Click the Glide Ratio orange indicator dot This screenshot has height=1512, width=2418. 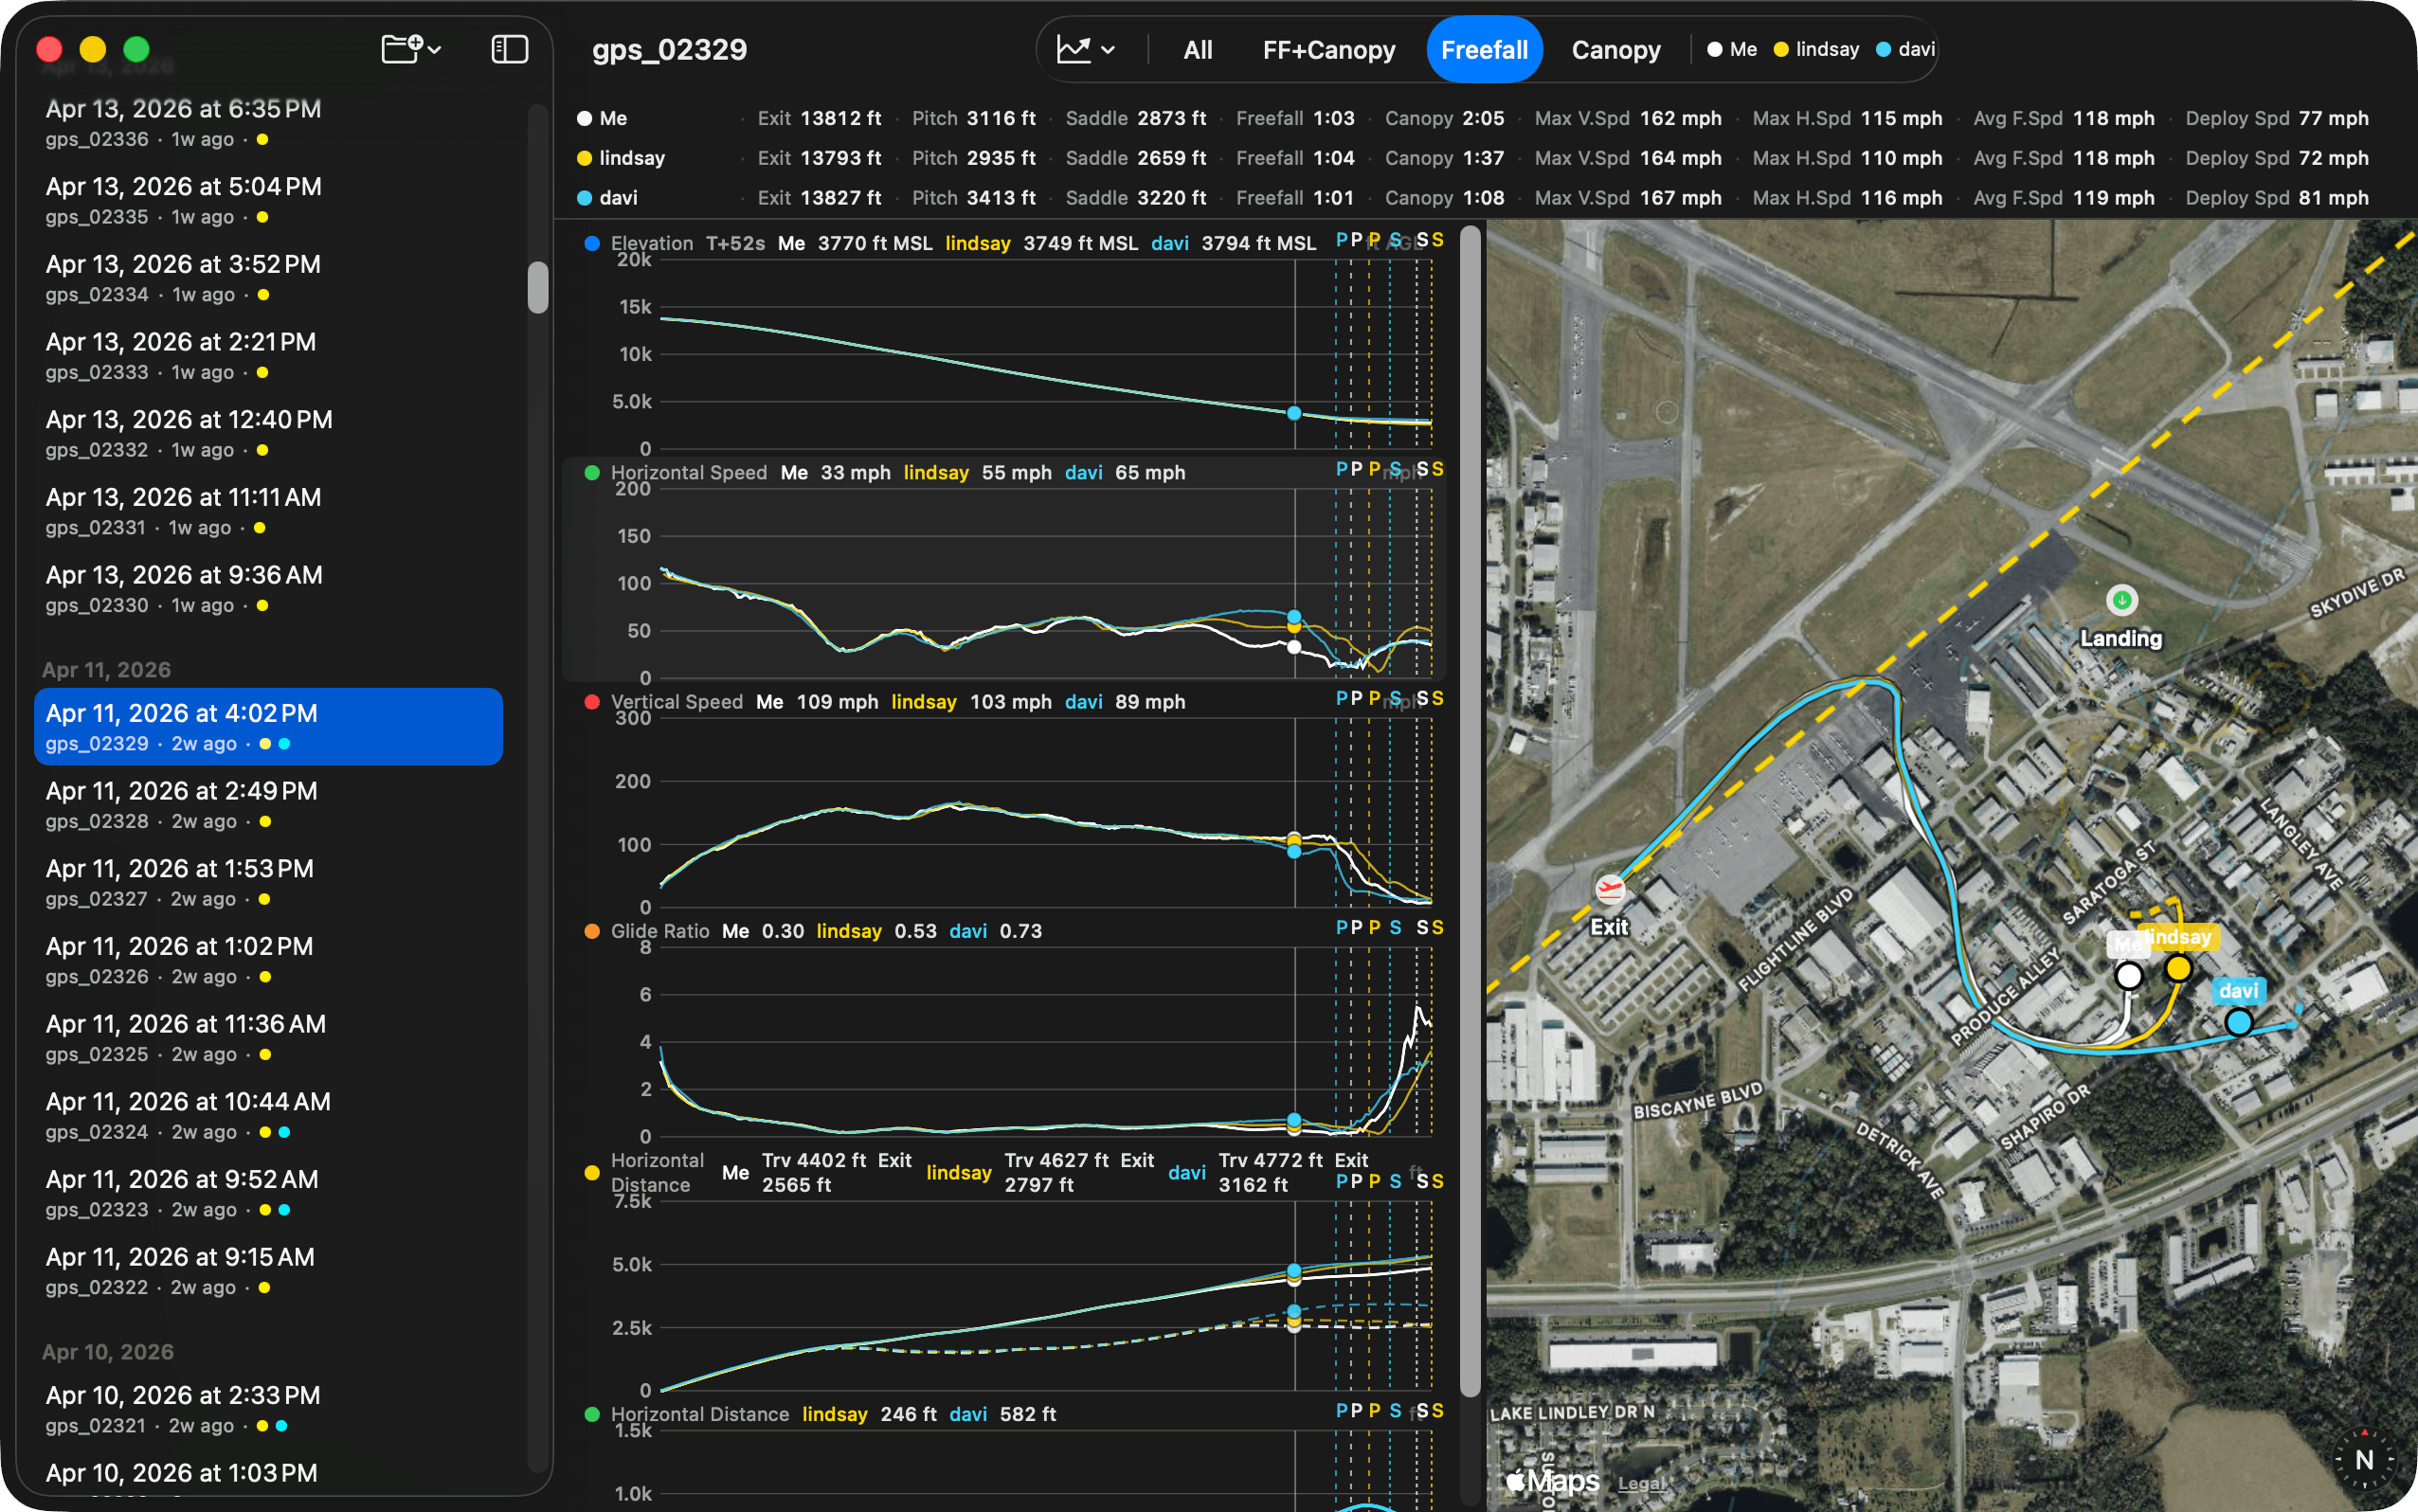(x=592, y=930)
